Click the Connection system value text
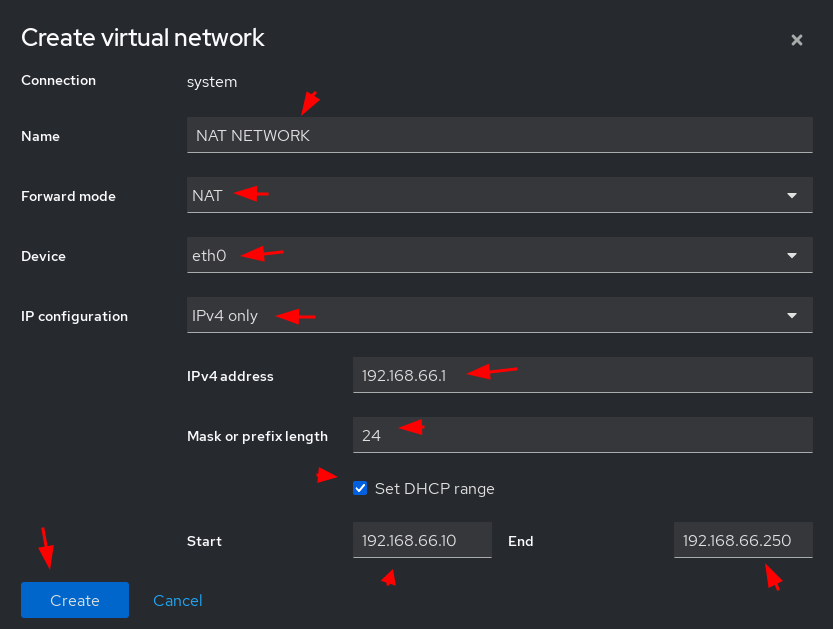The height and width of the screenshot is (629, 833). (212, 82)
